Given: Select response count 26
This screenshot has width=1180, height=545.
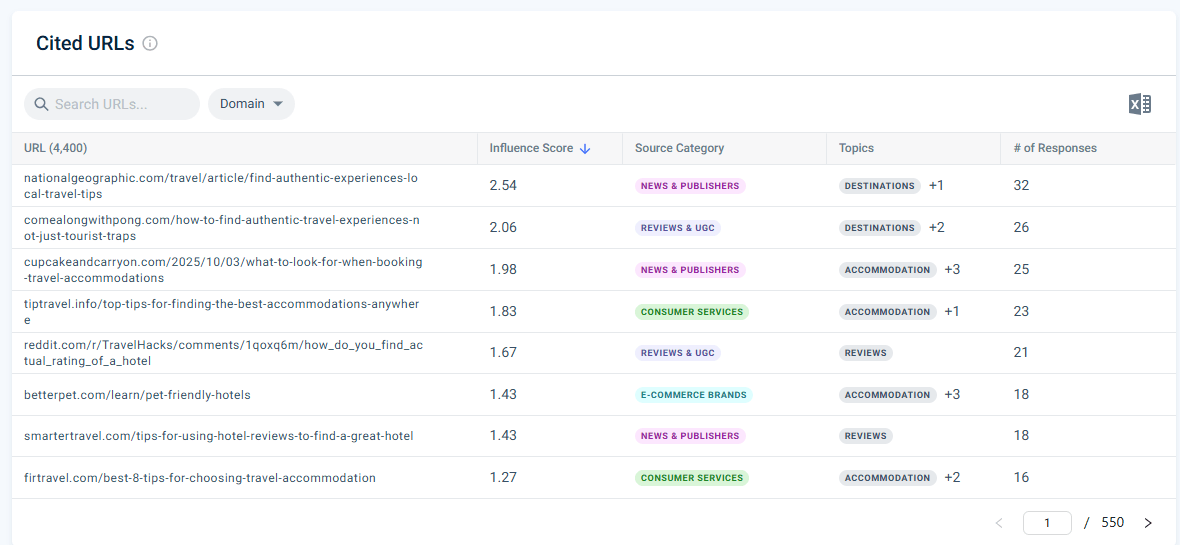Looking at the screenshot, I should 1021,228.
